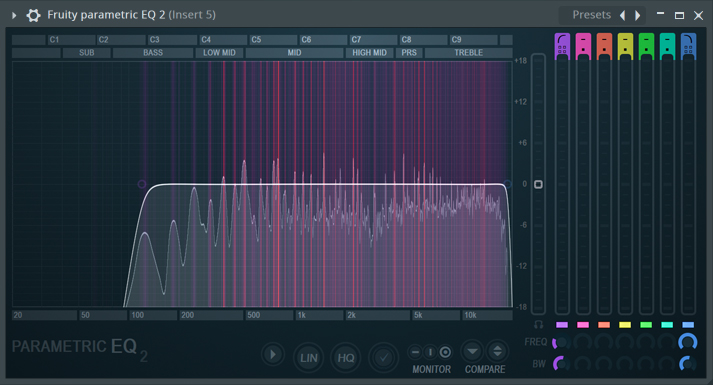Click the pink band 2 color chip
The image size is (713, 385).
(x=583, y=325)
